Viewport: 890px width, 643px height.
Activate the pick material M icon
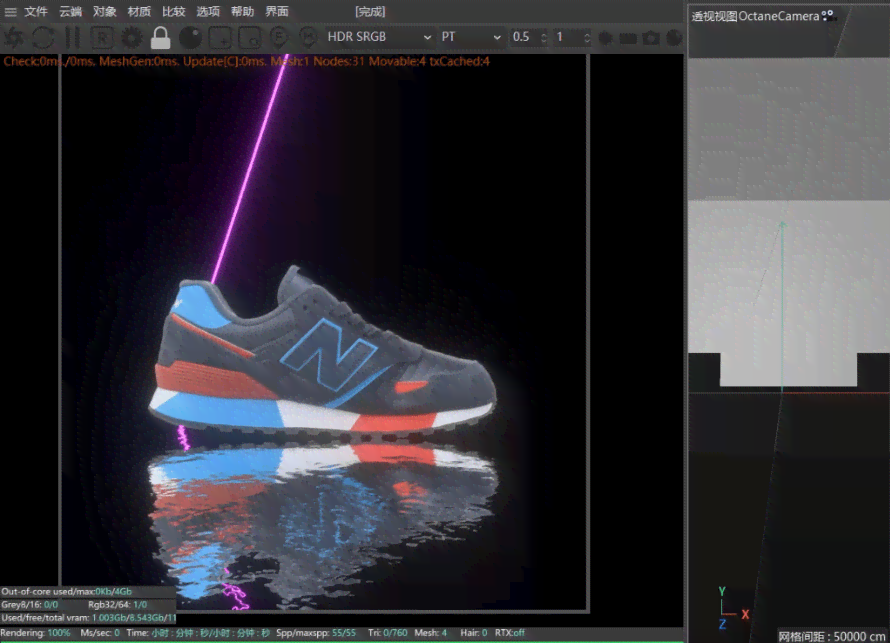tap(308, 37)
